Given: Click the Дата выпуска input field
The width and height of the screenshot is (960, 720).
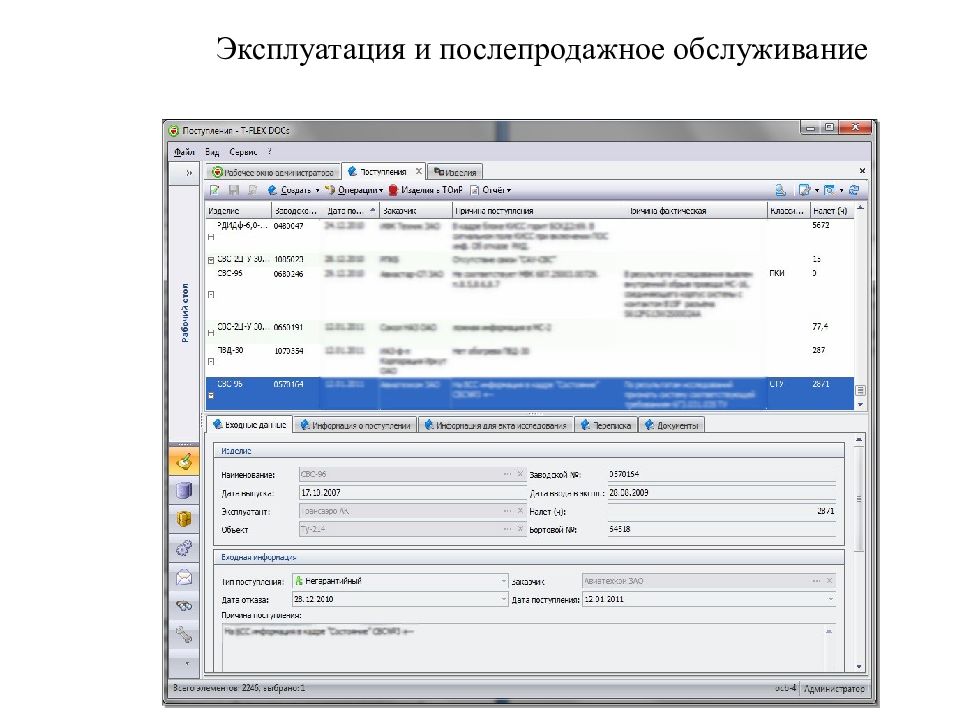Looking at the screenshot, I should (412, 492).
